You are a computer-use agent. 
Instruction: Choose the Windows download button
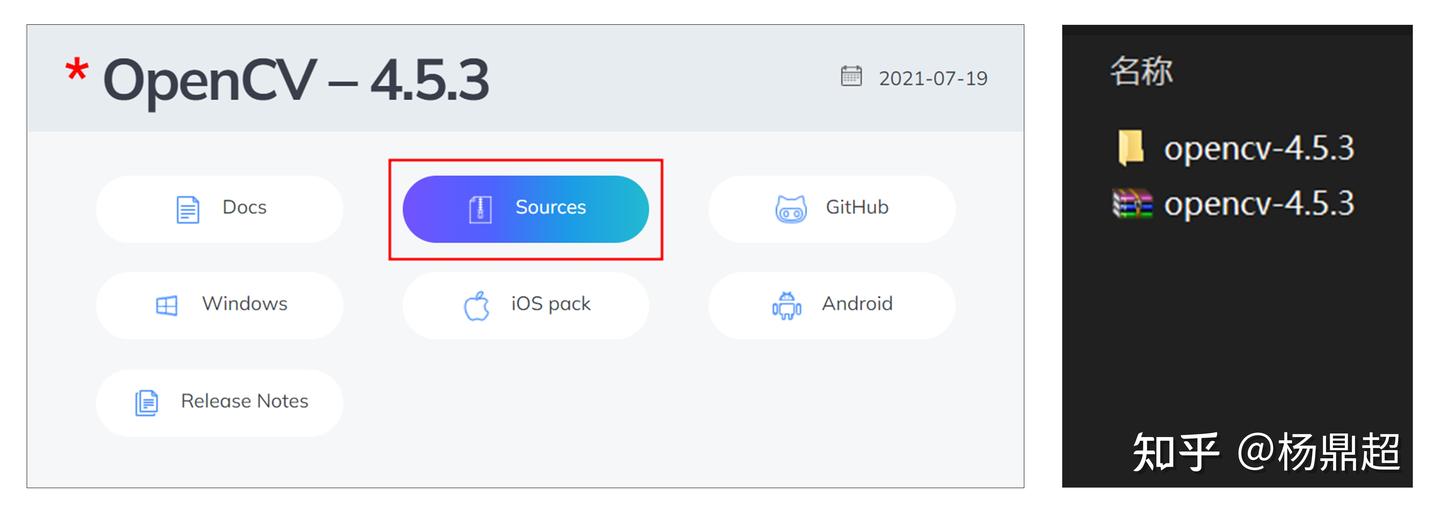(220, 304)
